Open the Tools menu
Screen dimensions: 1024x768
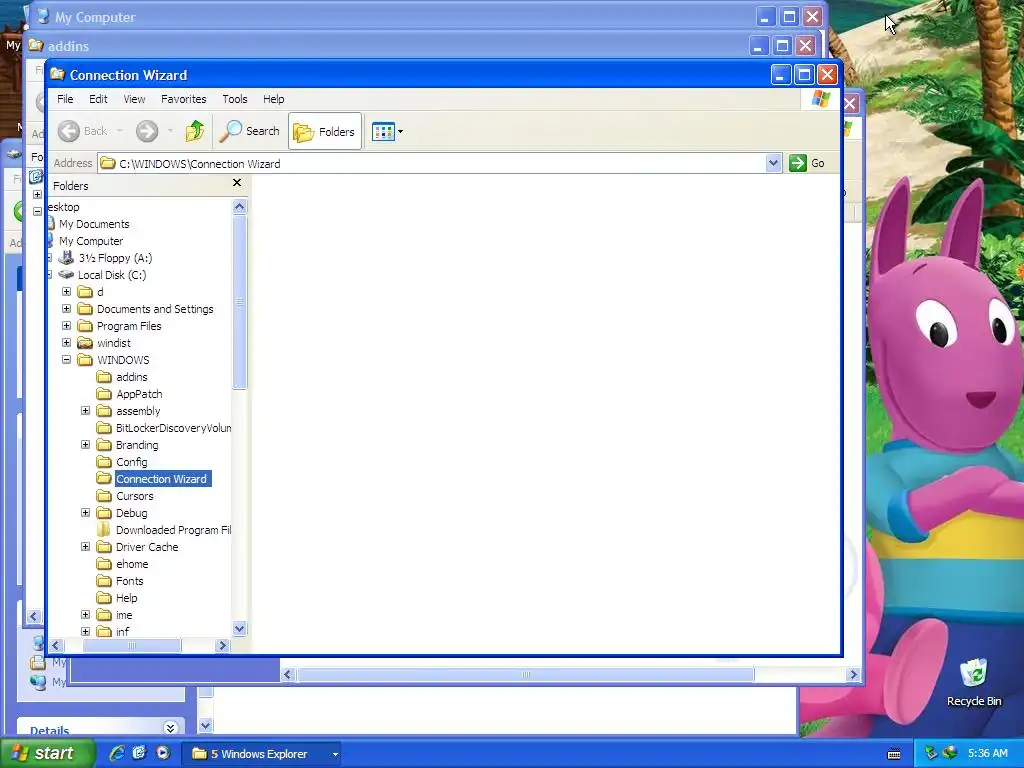click(x=234, y=99)
